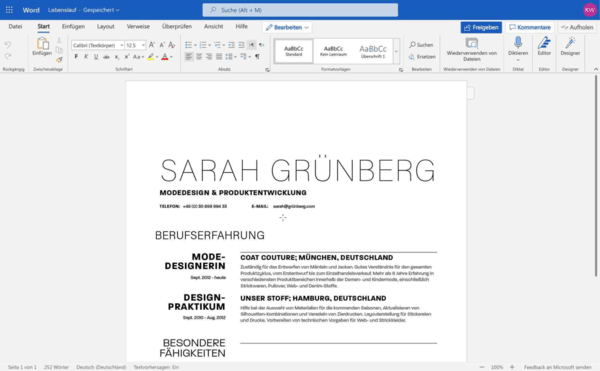Viewport: 600px width, 371px height.
Task: Activate the format painter brush
Action: 59,60
